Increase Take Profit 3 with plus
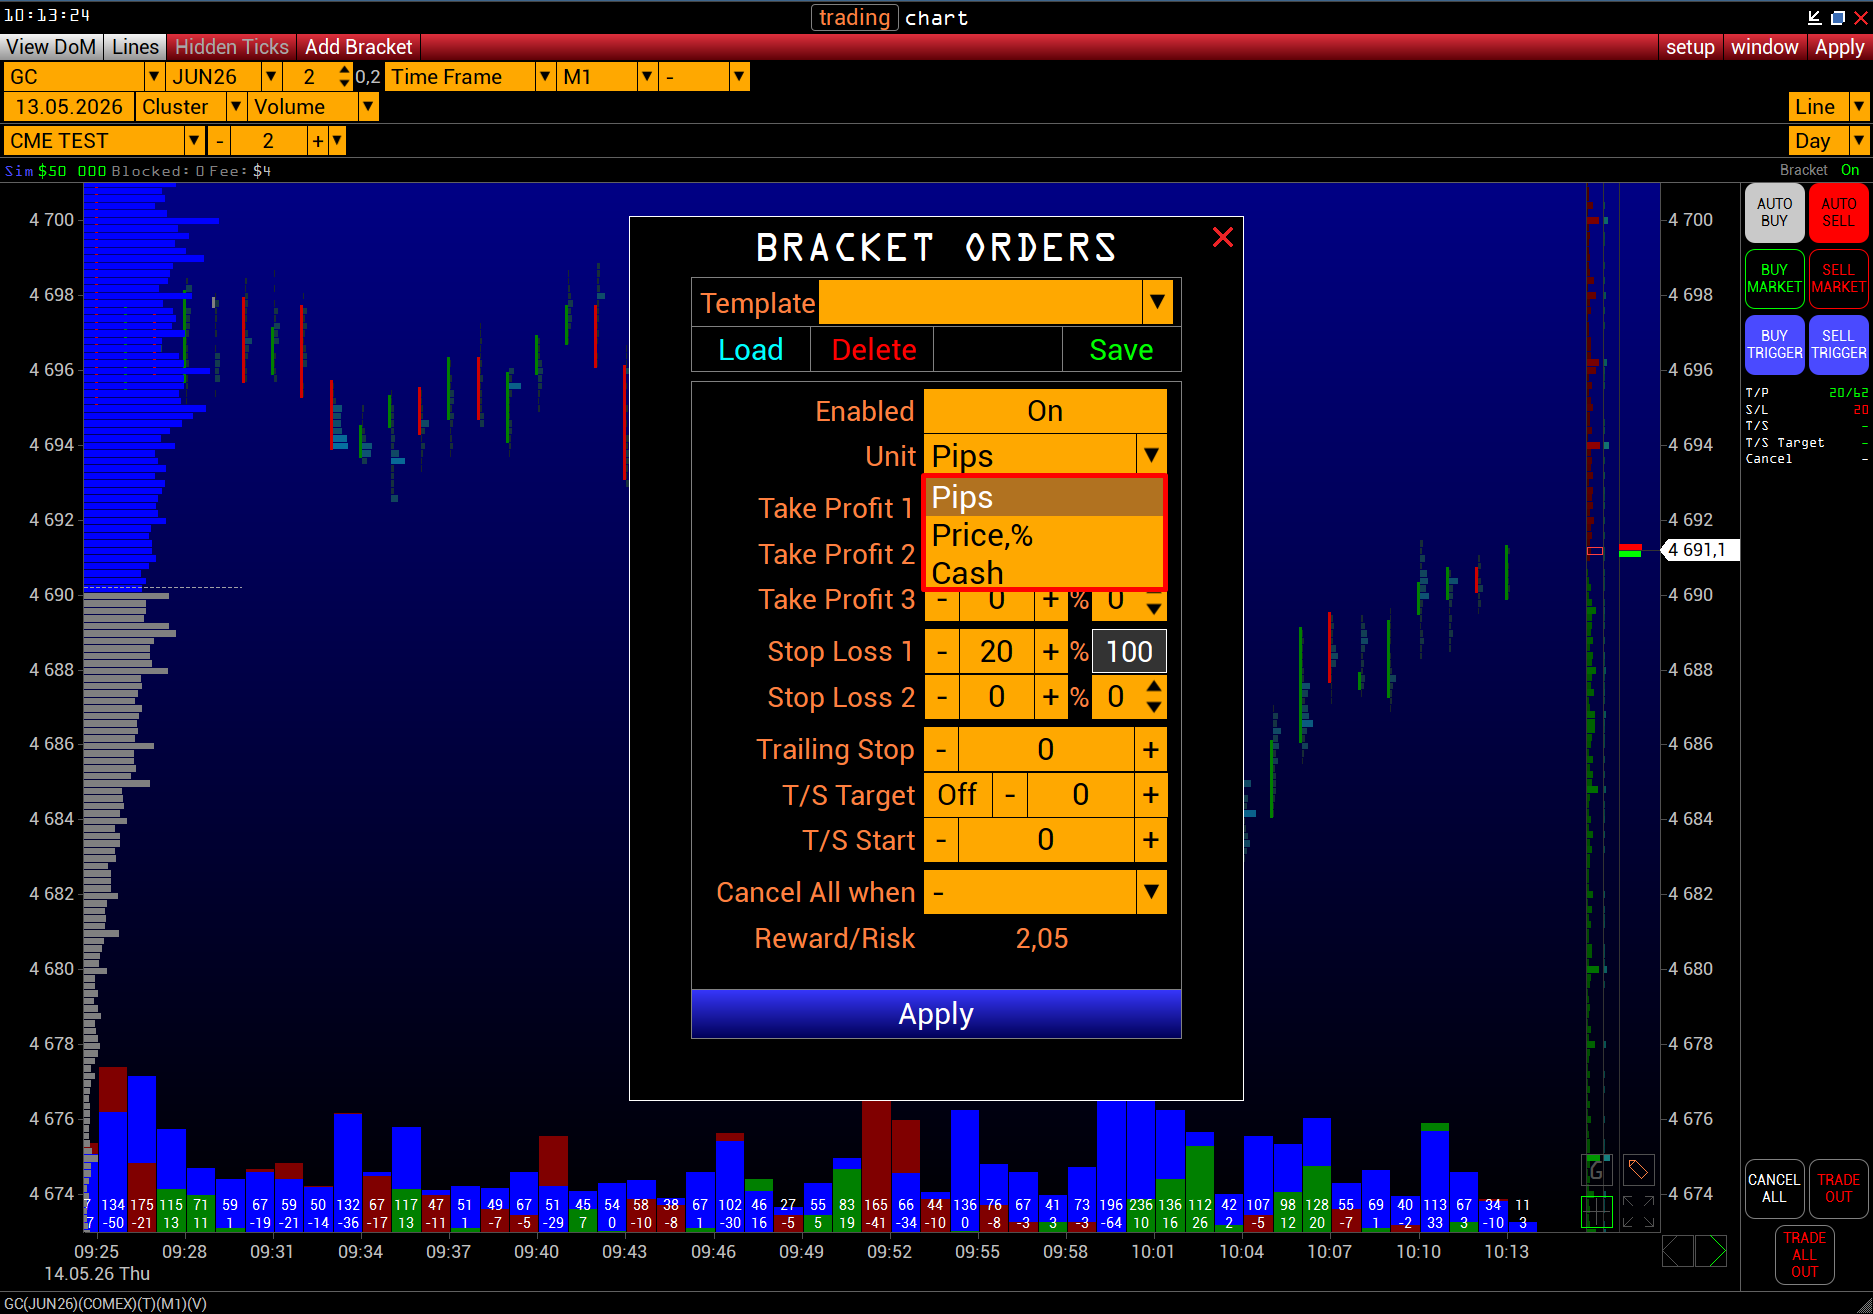 [1050, 600]
